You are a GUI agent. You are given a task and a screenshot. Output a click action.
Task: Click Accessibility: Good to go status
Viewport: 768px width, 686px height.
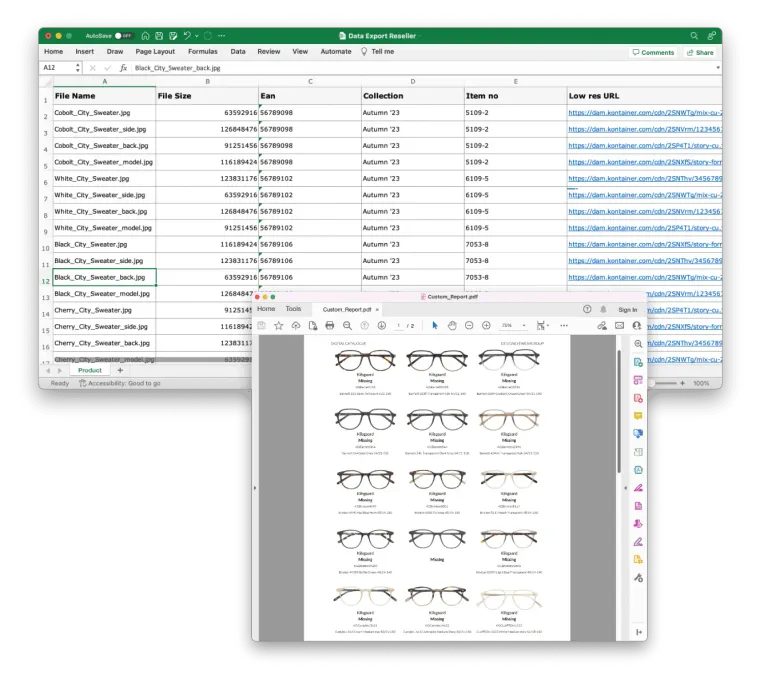click(120, 383)
